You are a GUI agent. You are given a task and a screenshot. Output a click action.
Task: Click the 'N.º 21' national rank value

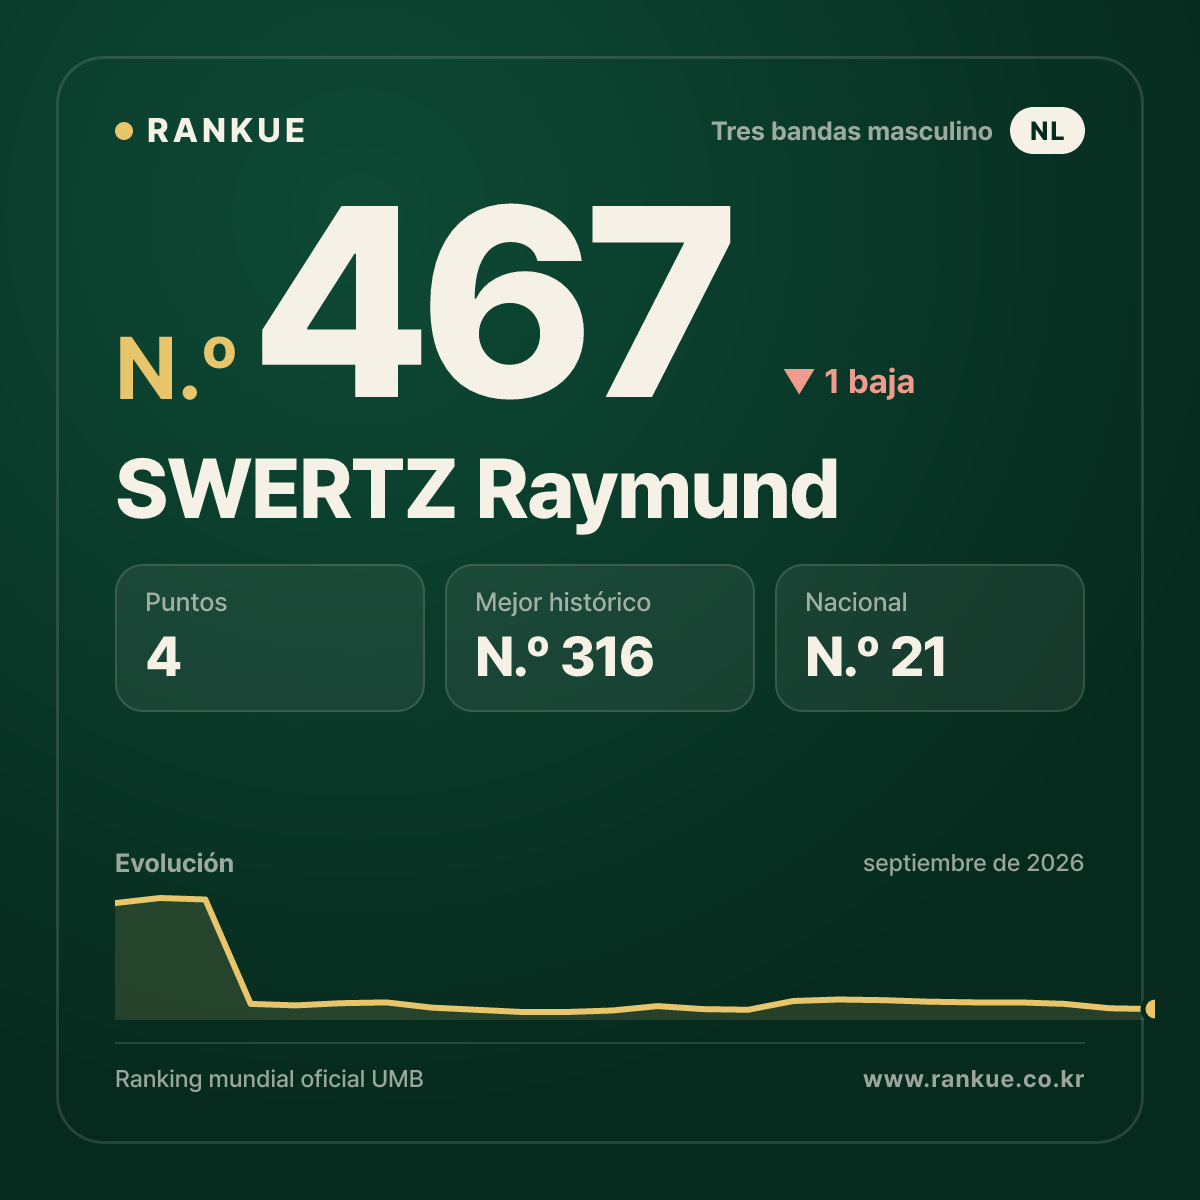coord(876,657)
